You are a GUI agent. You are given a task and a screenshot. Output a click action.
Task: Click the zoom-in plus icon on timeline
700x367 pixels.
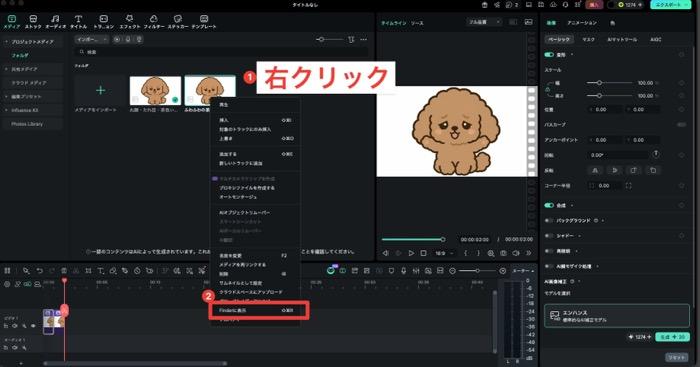pyautogui.click(x=503, y=271)
